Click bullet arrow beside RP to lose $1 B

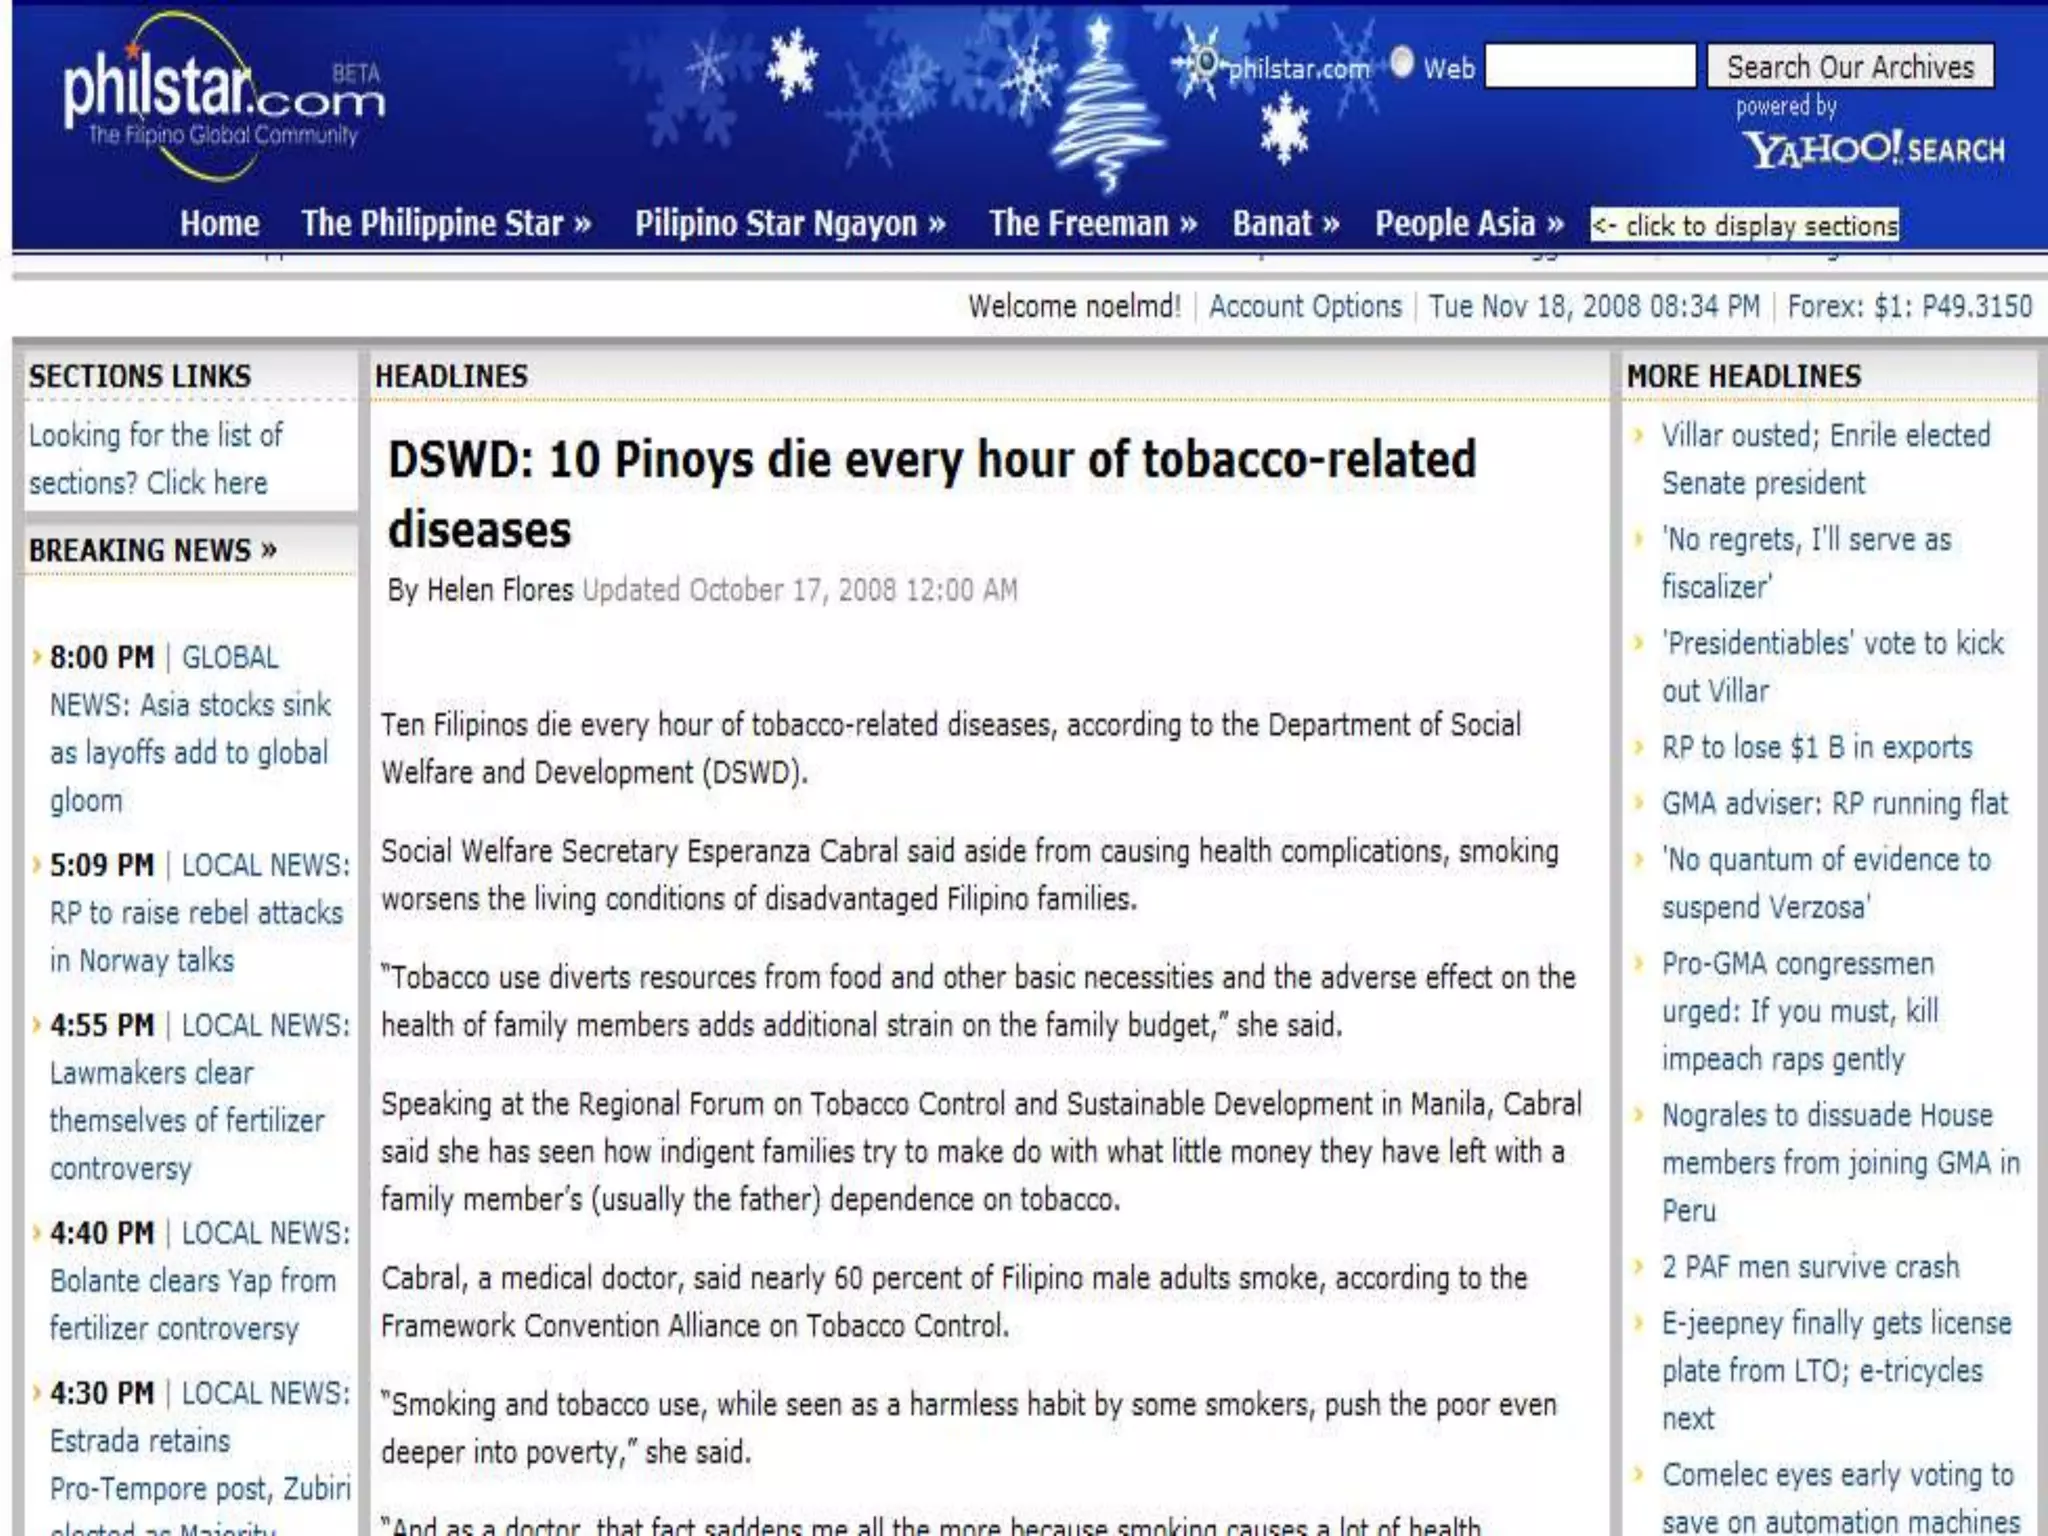point(1639,748)
